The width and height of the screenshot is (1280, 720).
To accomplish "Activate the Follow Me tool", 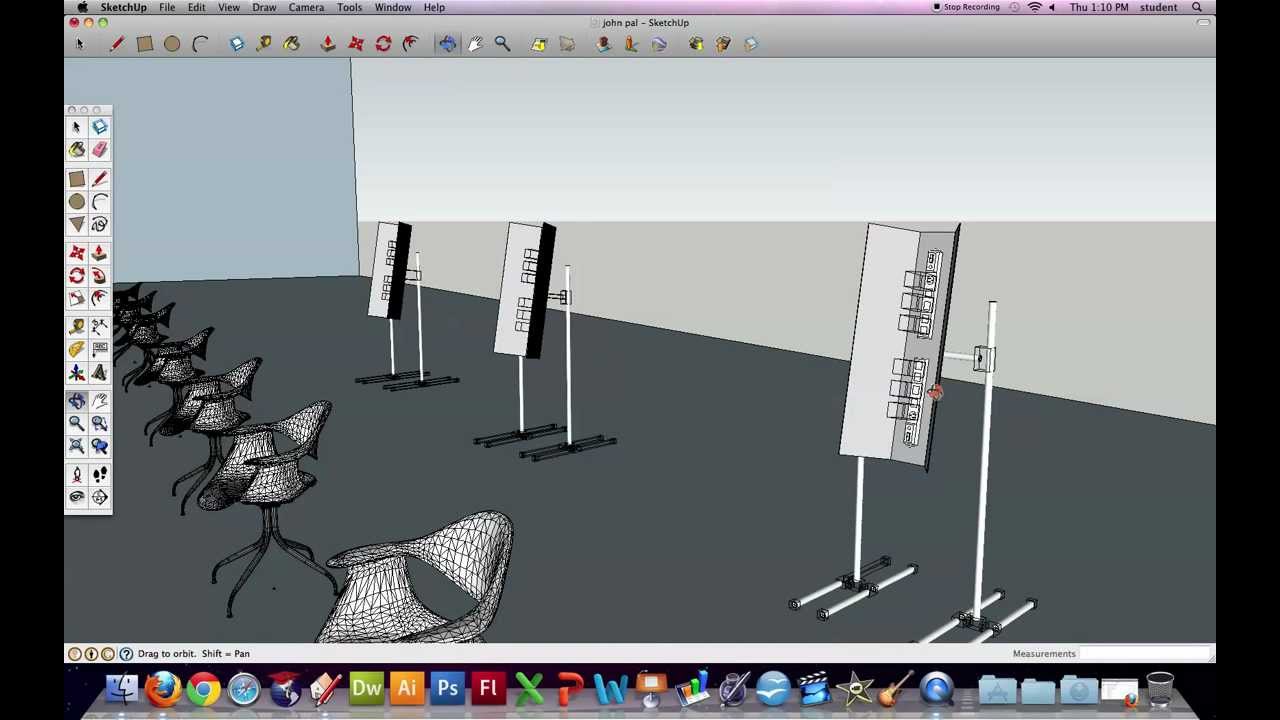I will coord(99,276).
